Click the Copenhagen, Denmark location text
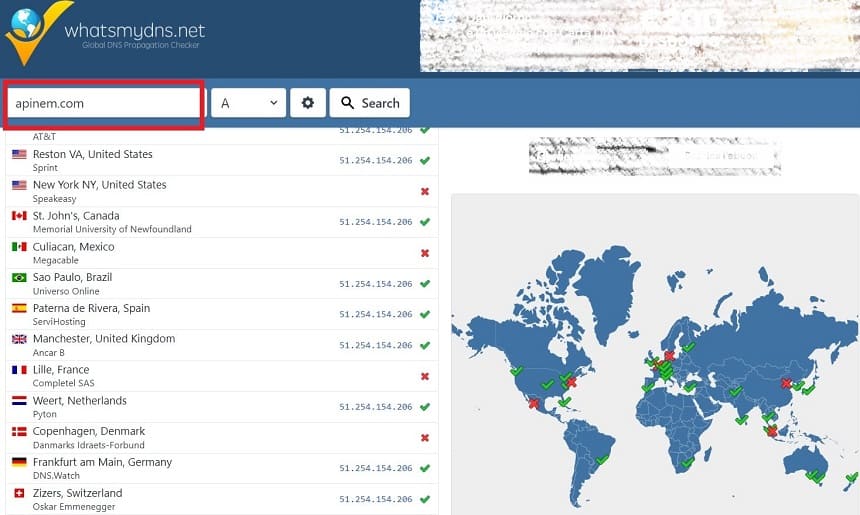Viewport: 860px width, 515px height. point(89,432)
